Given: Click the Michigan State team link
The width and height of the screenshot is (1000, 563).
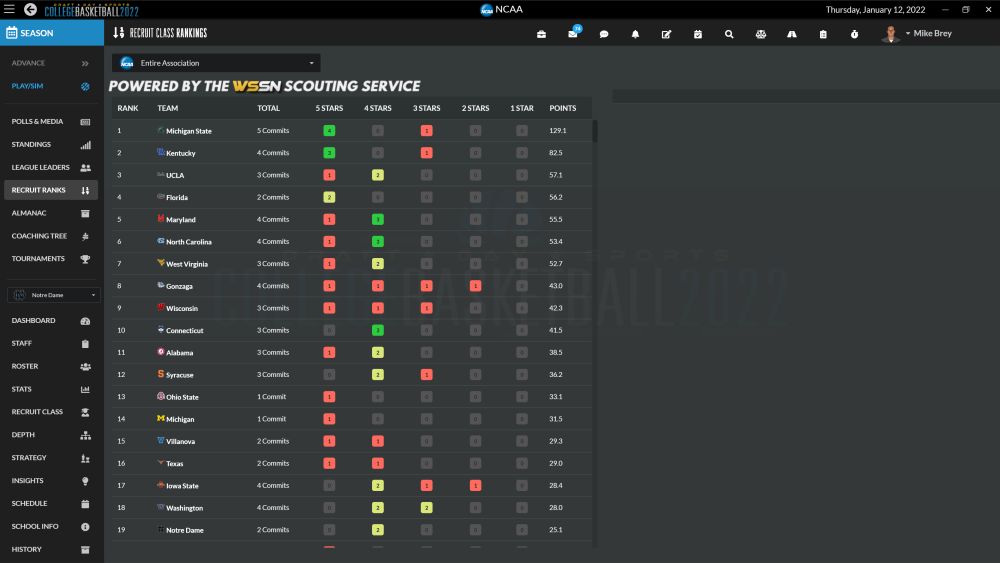Looking at the screenshot, I should [x=188, y=131].
